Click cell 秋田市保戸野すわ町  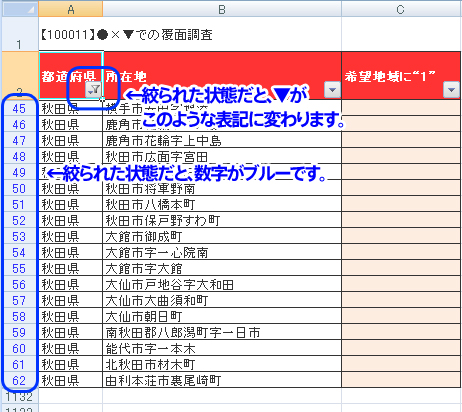(222, 220)
